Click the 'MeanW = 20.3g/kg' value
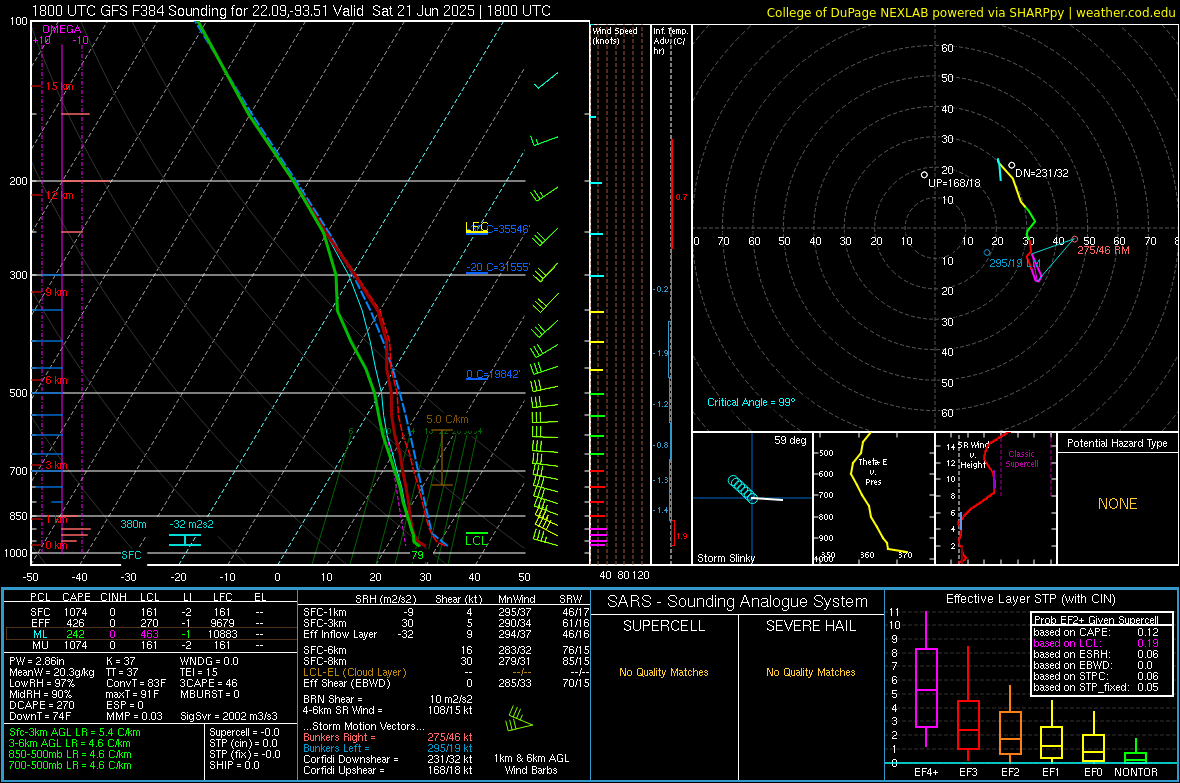The width and height of the screenshot is (1180, 783). pyautogui.click(x=52, y=672)
